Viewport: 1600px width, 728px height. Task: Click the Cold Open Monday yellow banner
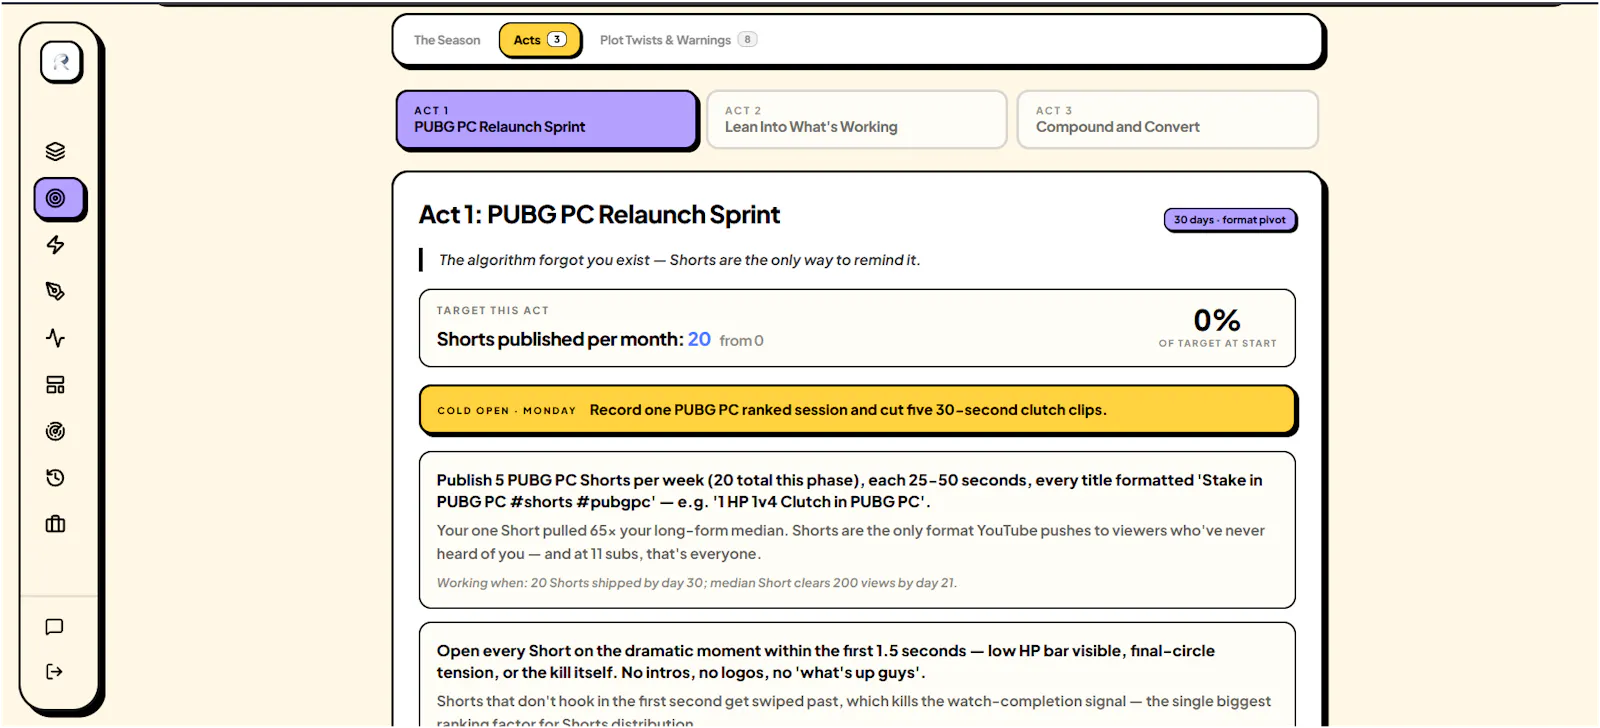point(857,410)
